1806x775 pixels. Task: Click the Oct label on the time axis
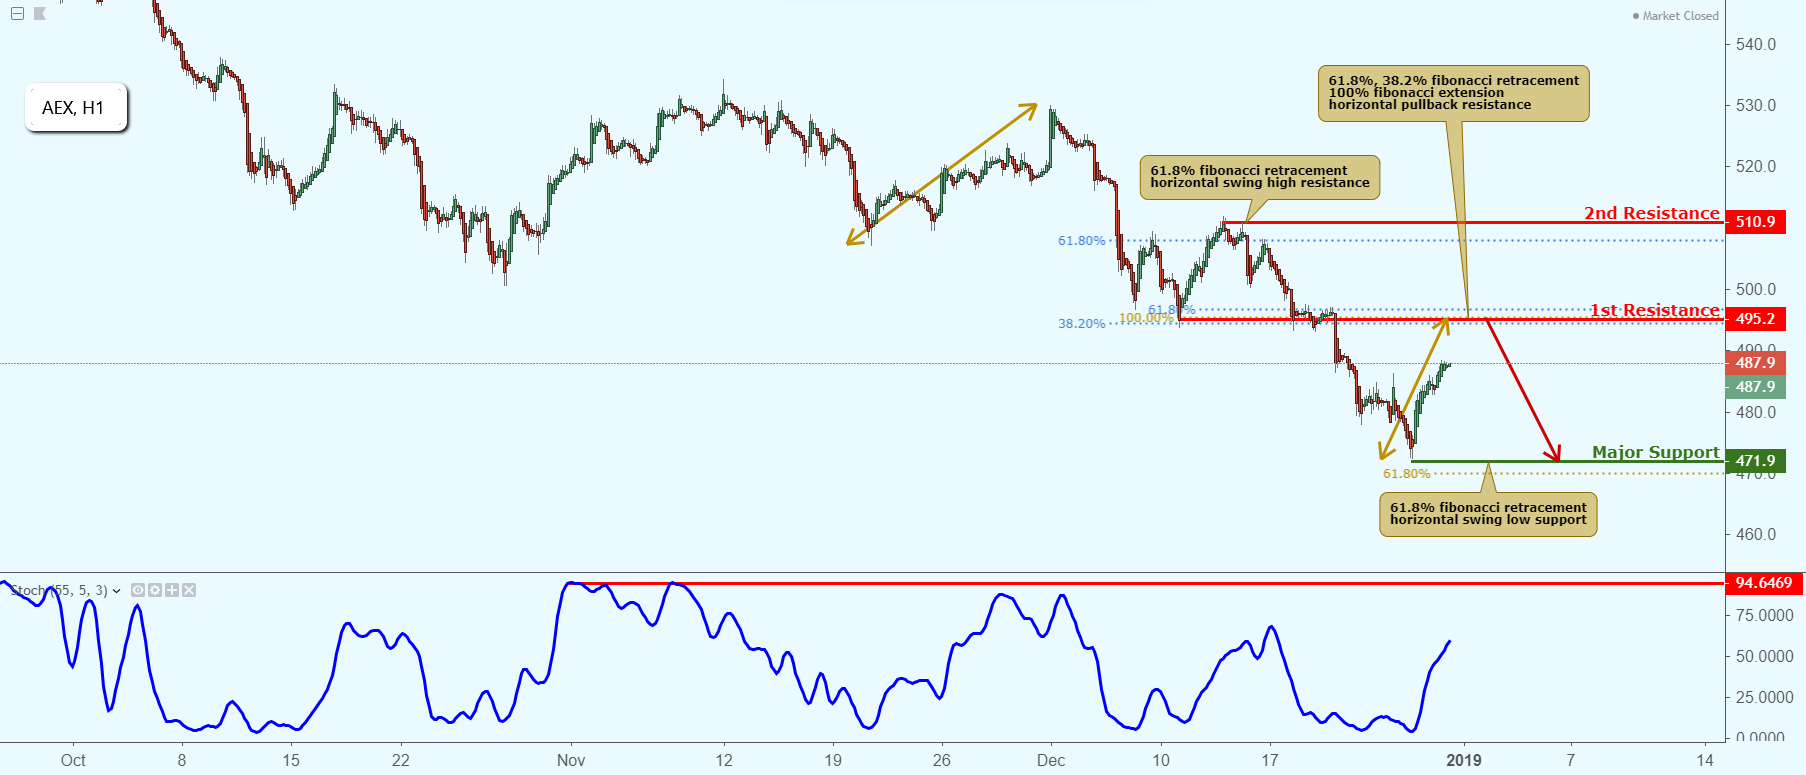click(x=73, y=760)
